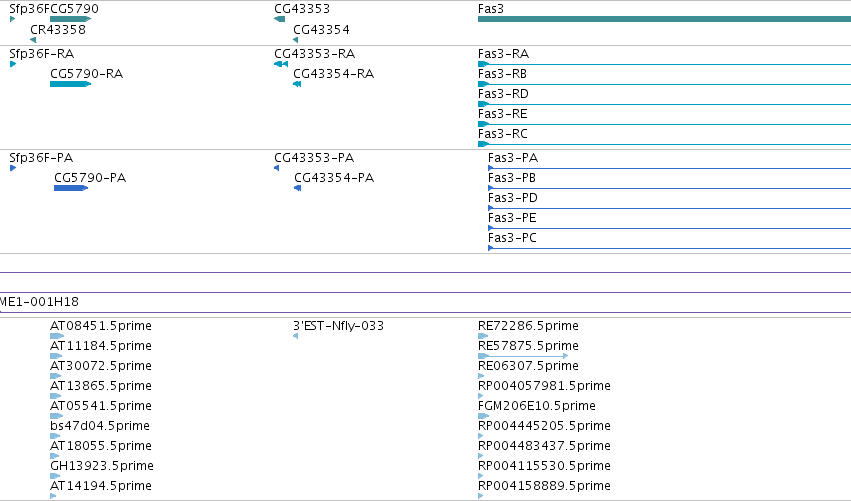Select the CG5790-PA blue protein bar
This screenshot has width=851, height=501.
tap(71, 188)
